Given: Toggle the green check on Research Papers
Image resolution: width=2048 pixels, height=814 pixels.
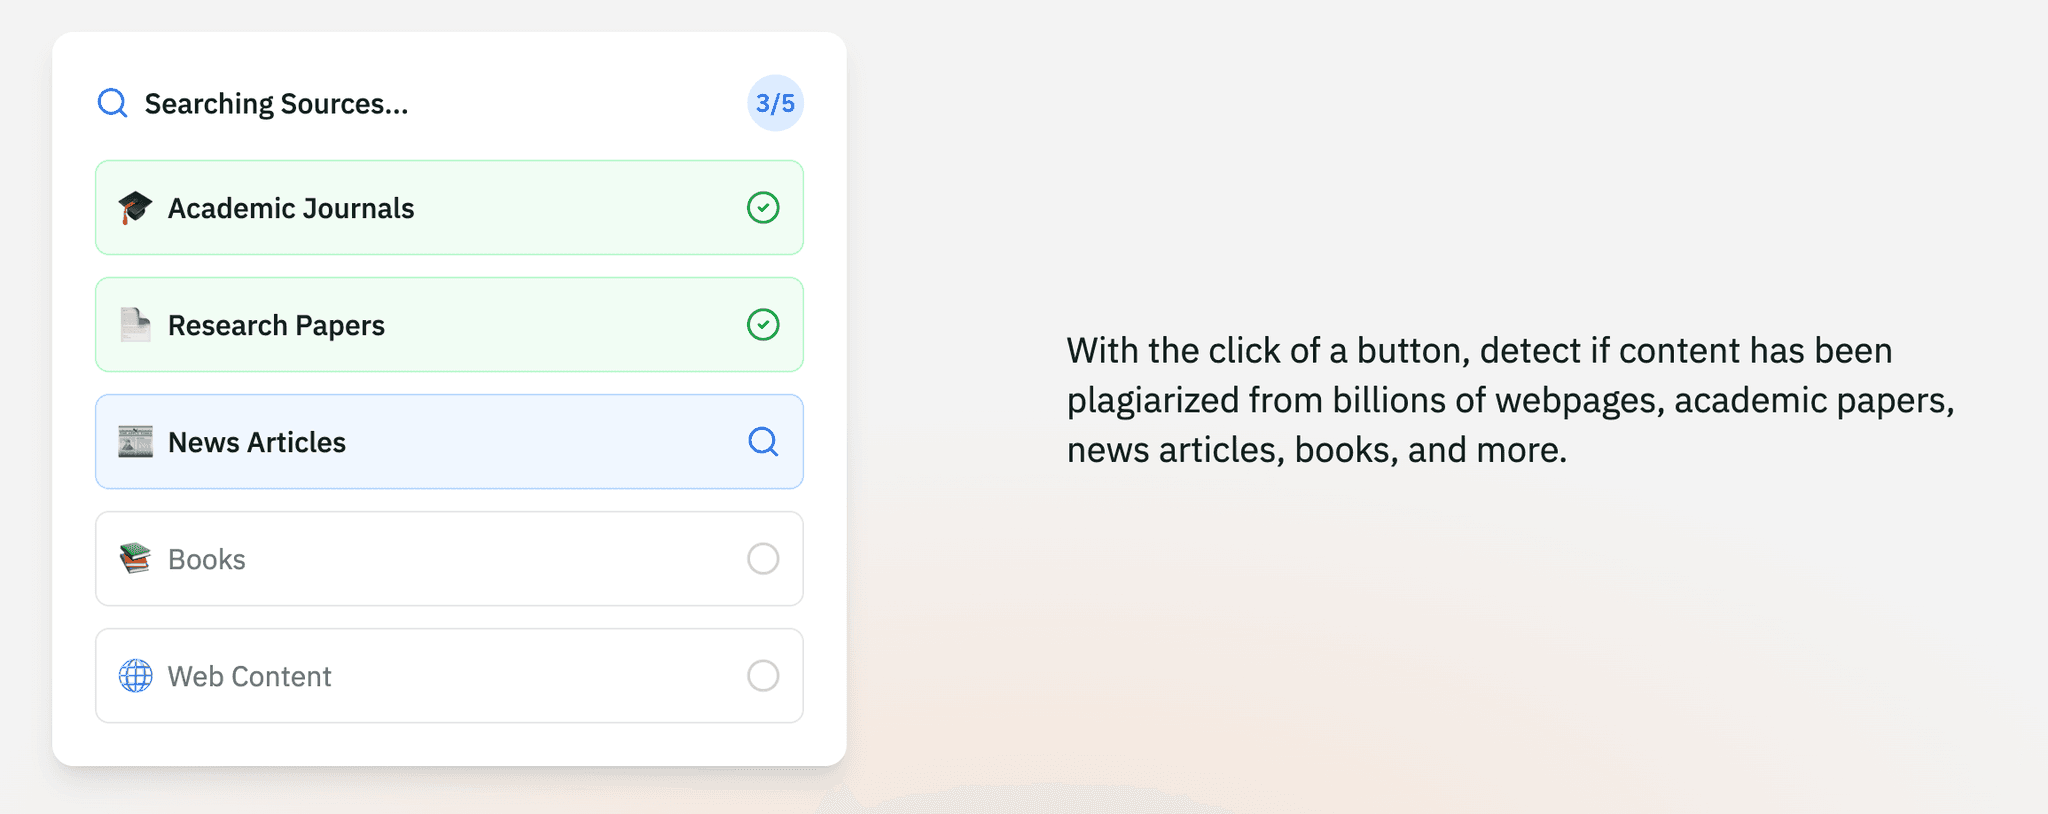Looking at the screenshot, I should 763,324.
